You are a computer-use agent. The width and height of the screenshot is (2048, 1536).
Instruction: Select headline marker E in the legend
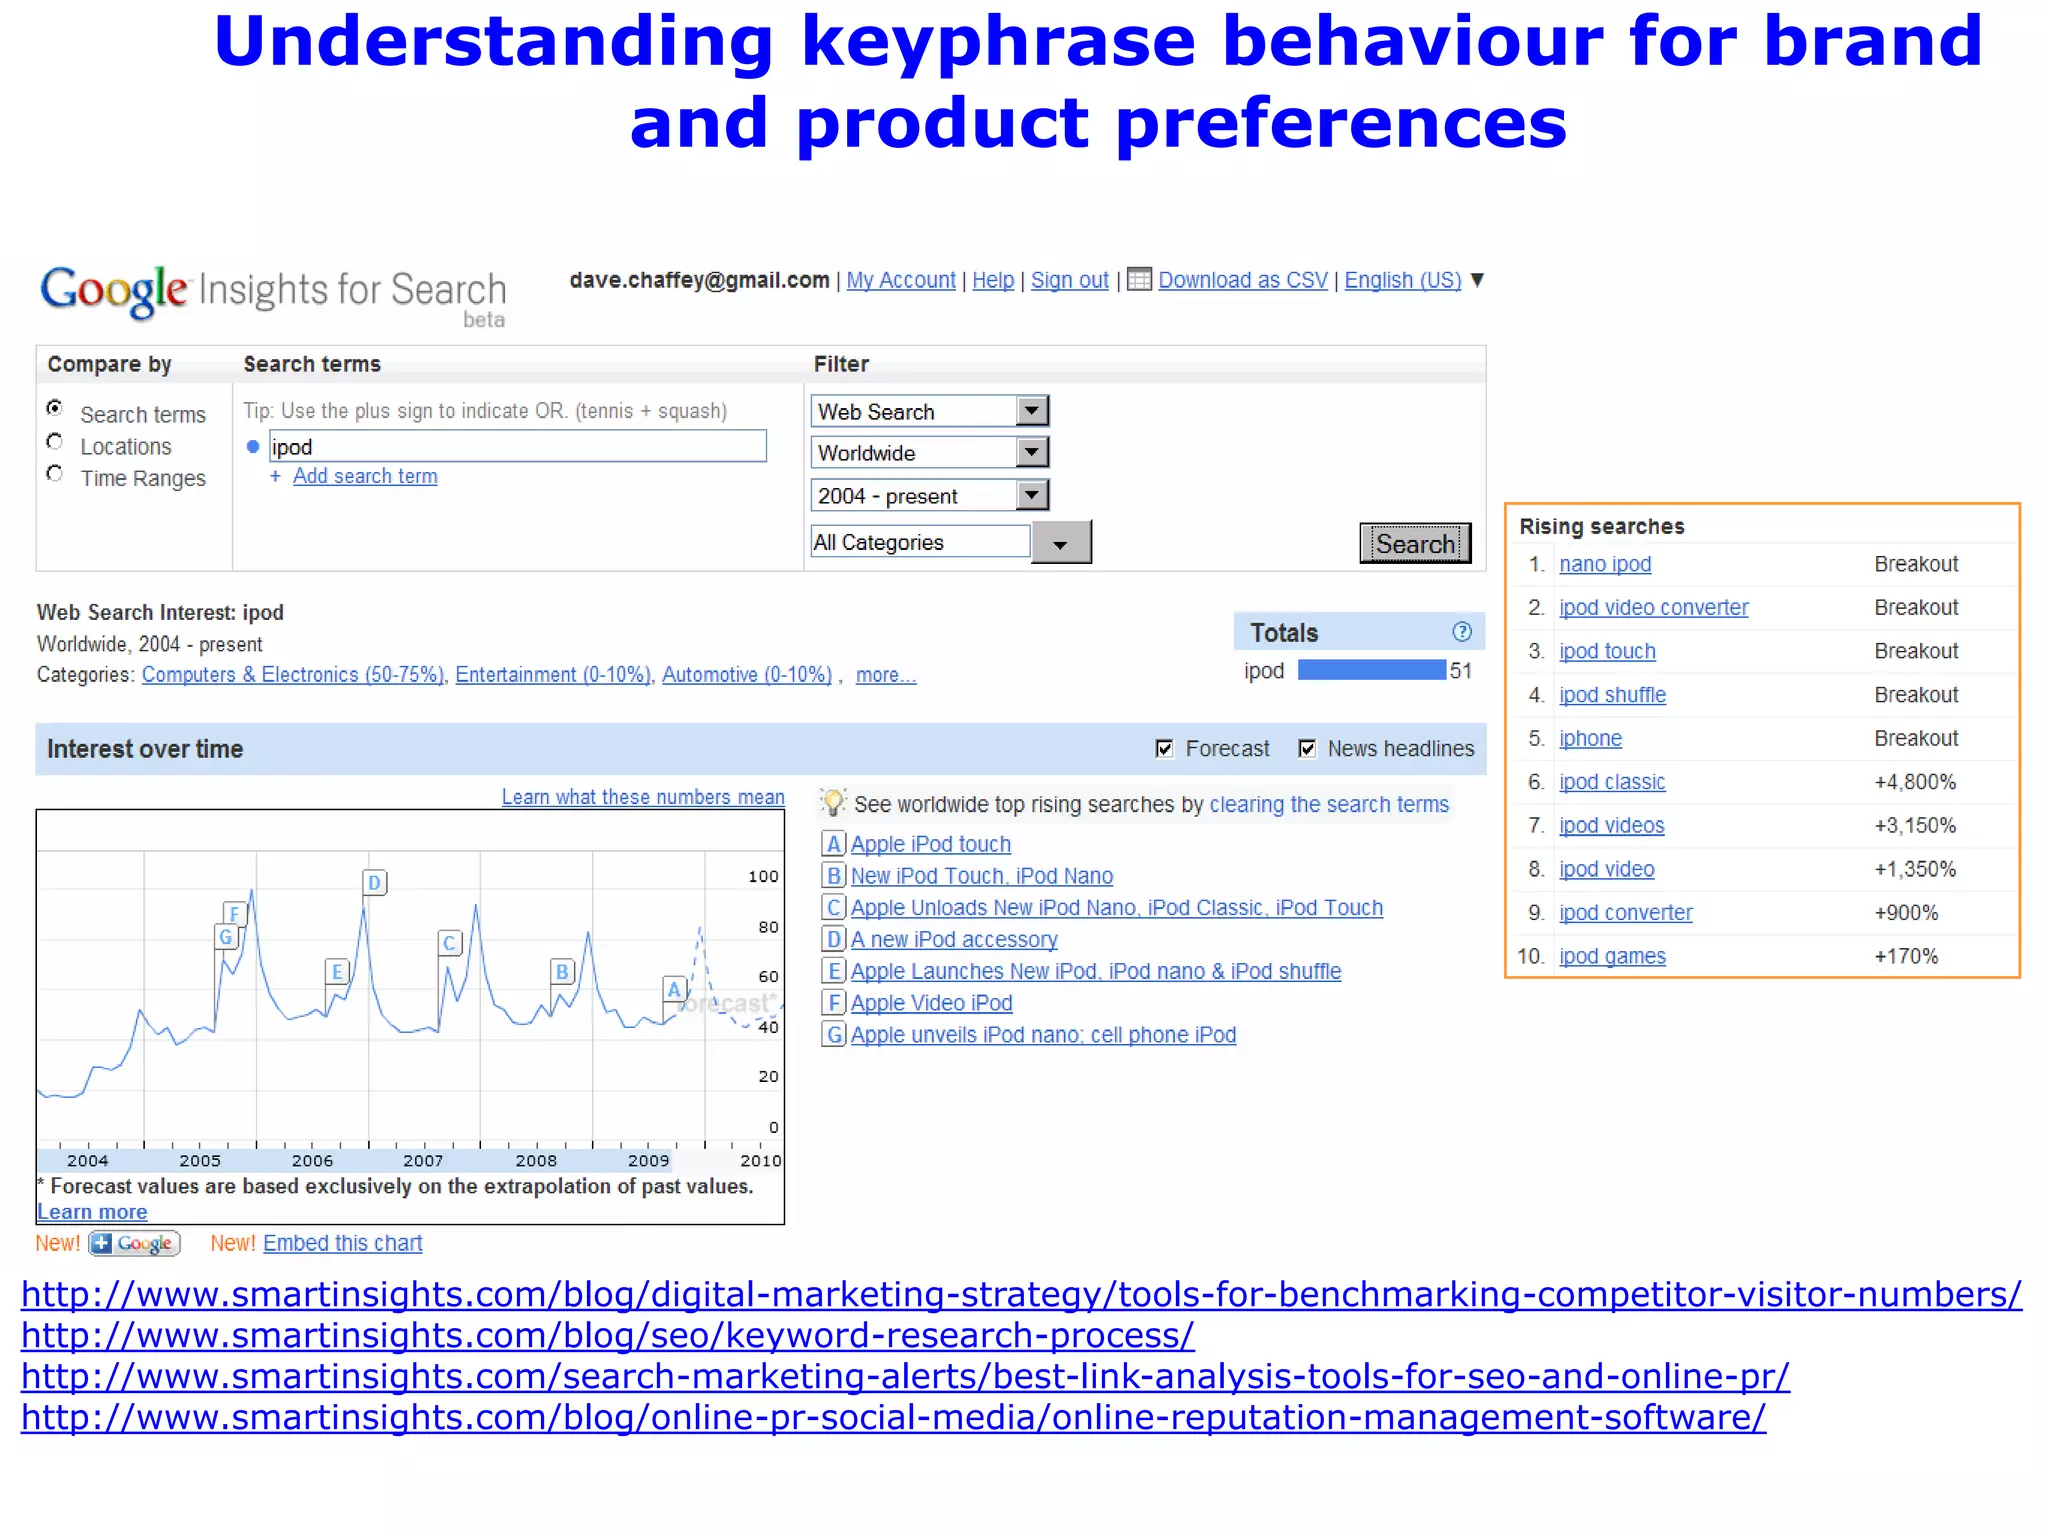[x=833, y=971]
